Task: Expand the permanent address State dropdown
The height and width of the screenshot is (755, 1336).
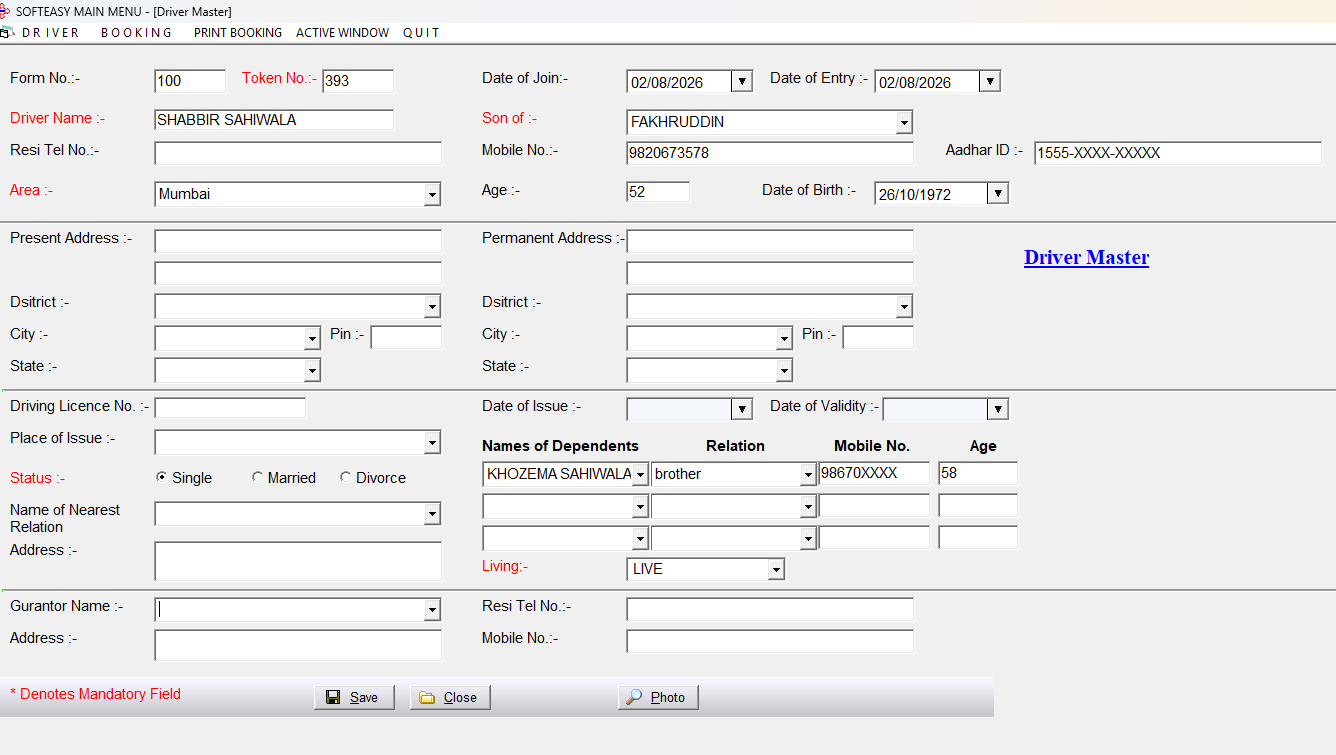Action: 784,371
